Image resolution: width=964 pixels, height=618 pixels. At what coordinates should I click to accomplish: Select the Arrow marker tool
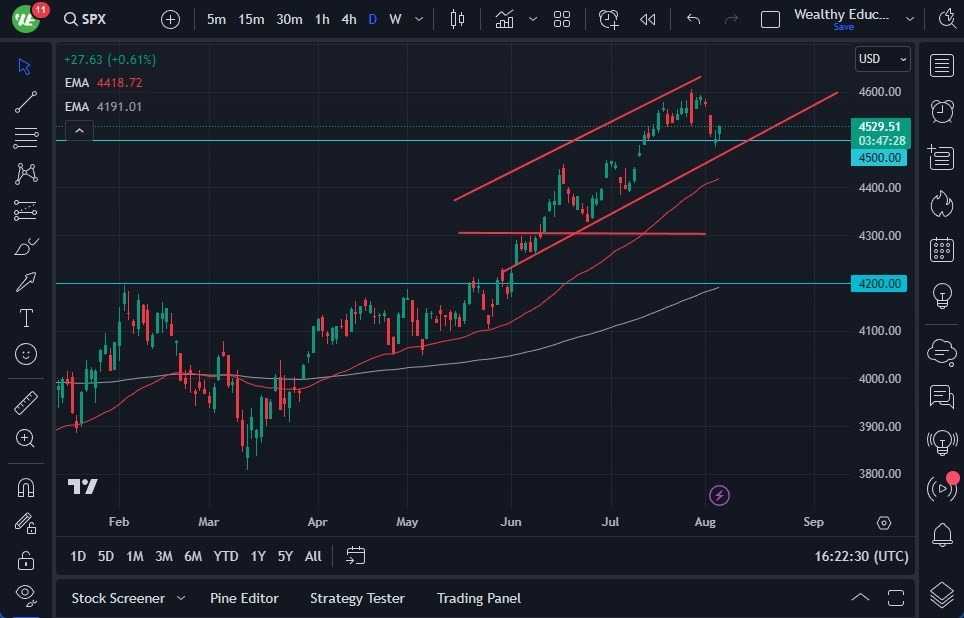click(25, 282)
